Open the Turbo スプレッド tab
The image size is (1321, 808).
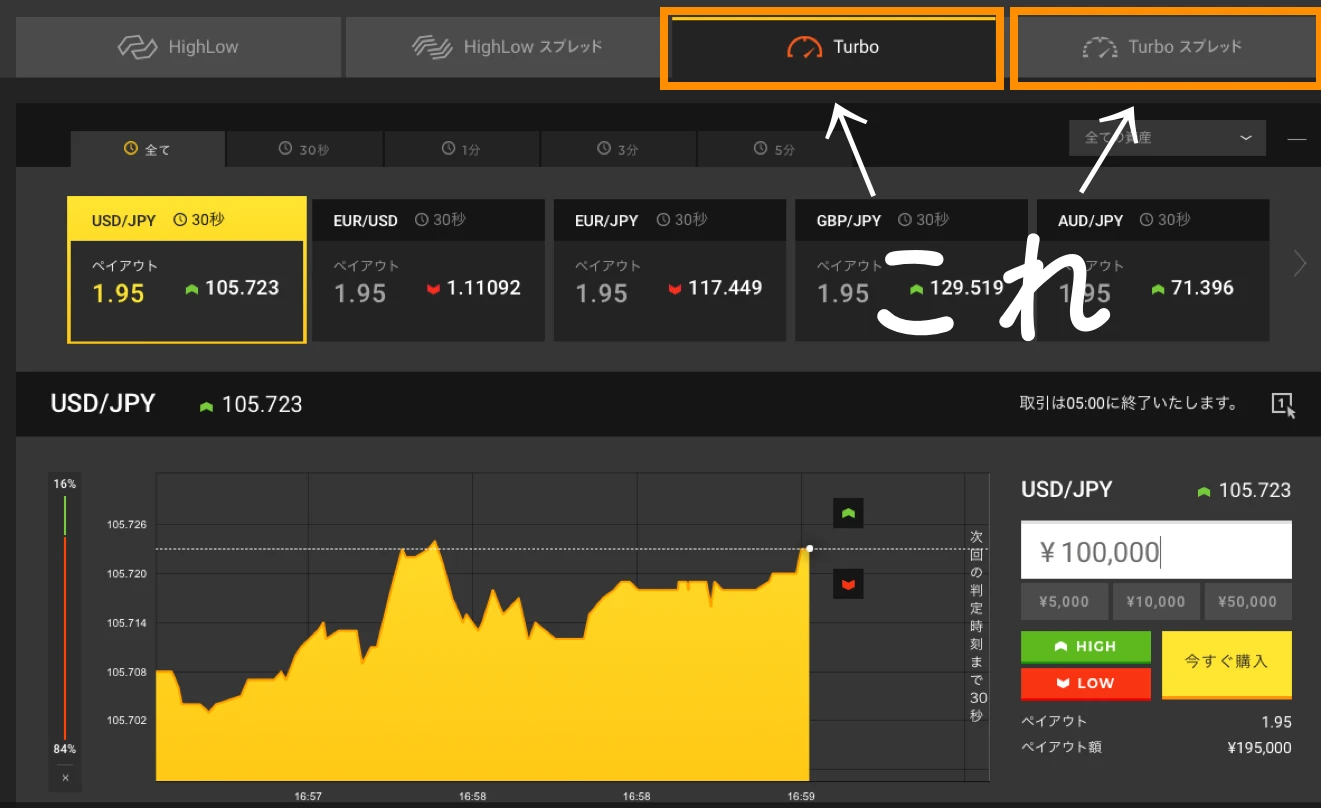point(1164,47)
